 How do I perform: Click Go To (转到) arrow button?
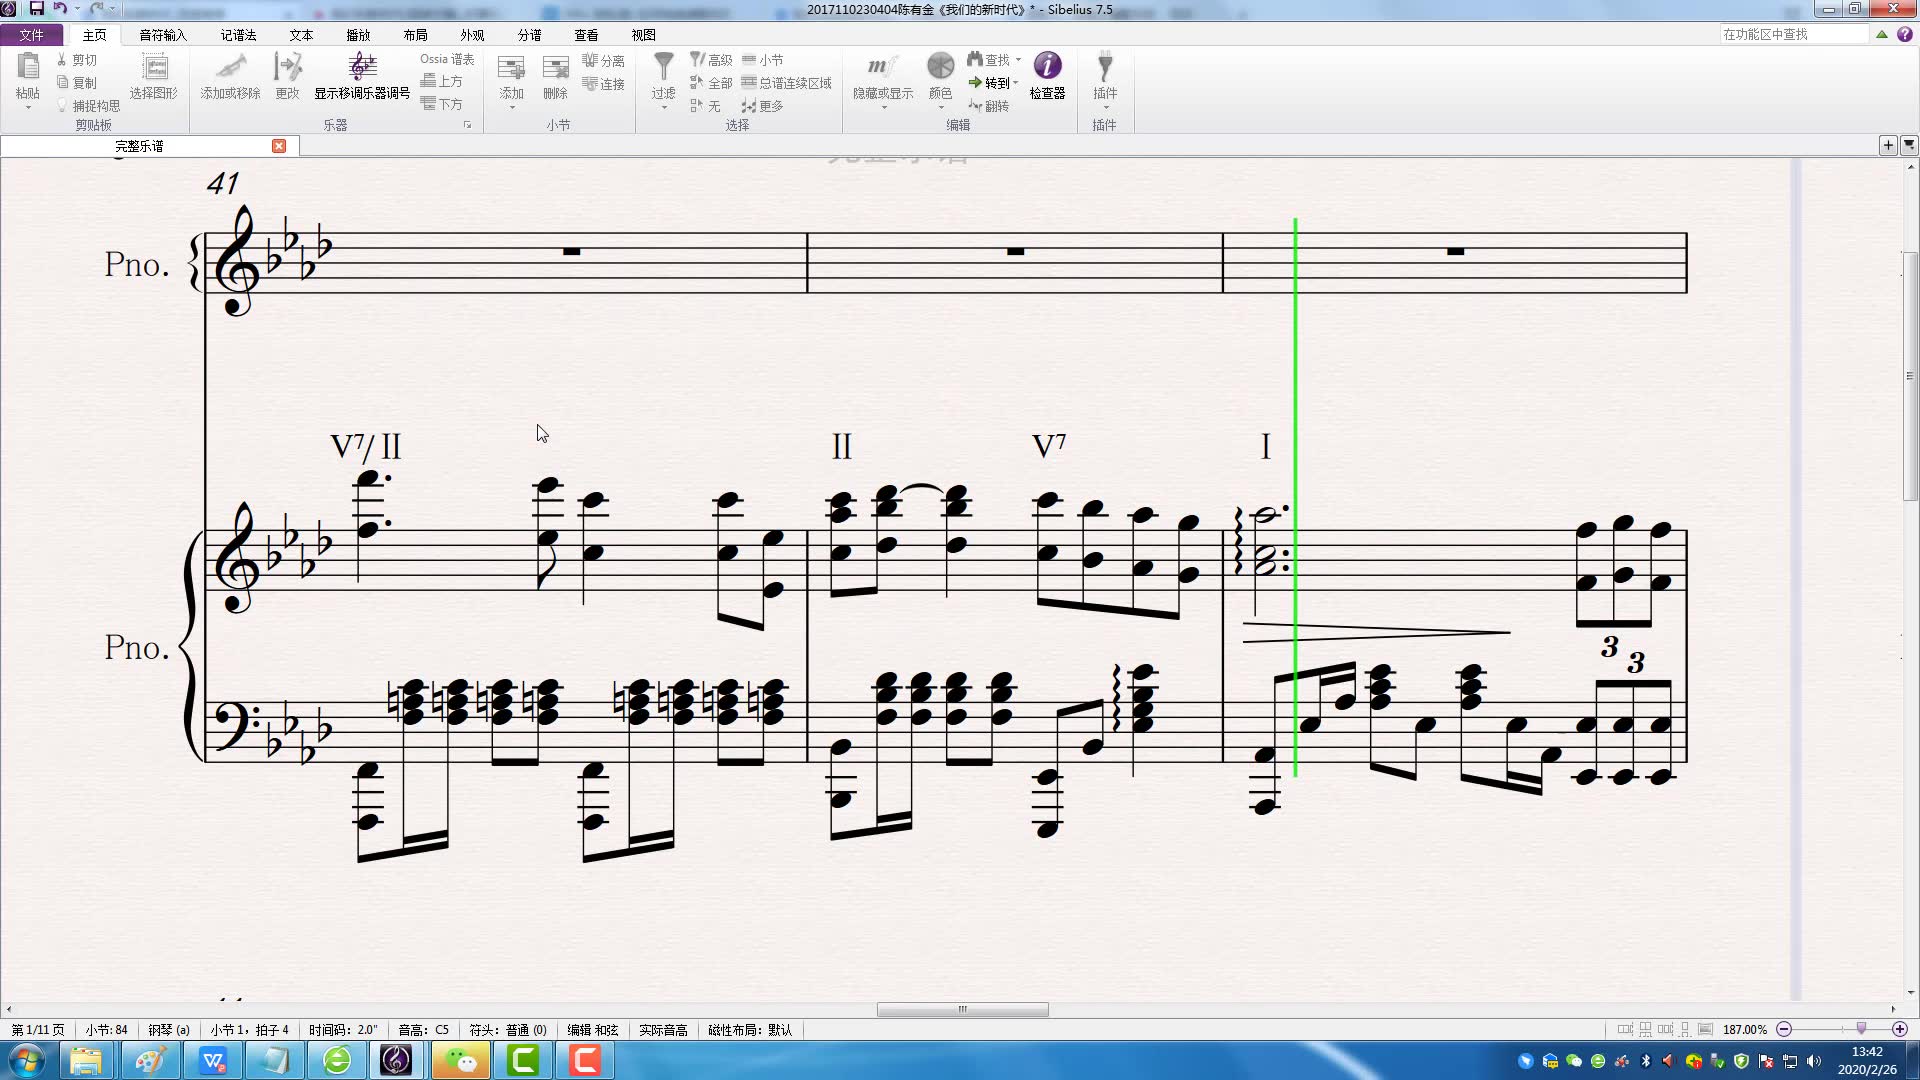[989, 83]
